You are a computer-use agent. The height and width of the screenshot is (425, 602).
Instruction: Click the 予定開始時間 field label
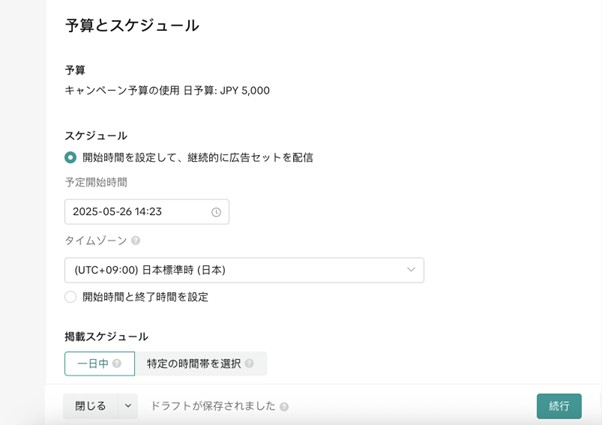coord(96,182)
